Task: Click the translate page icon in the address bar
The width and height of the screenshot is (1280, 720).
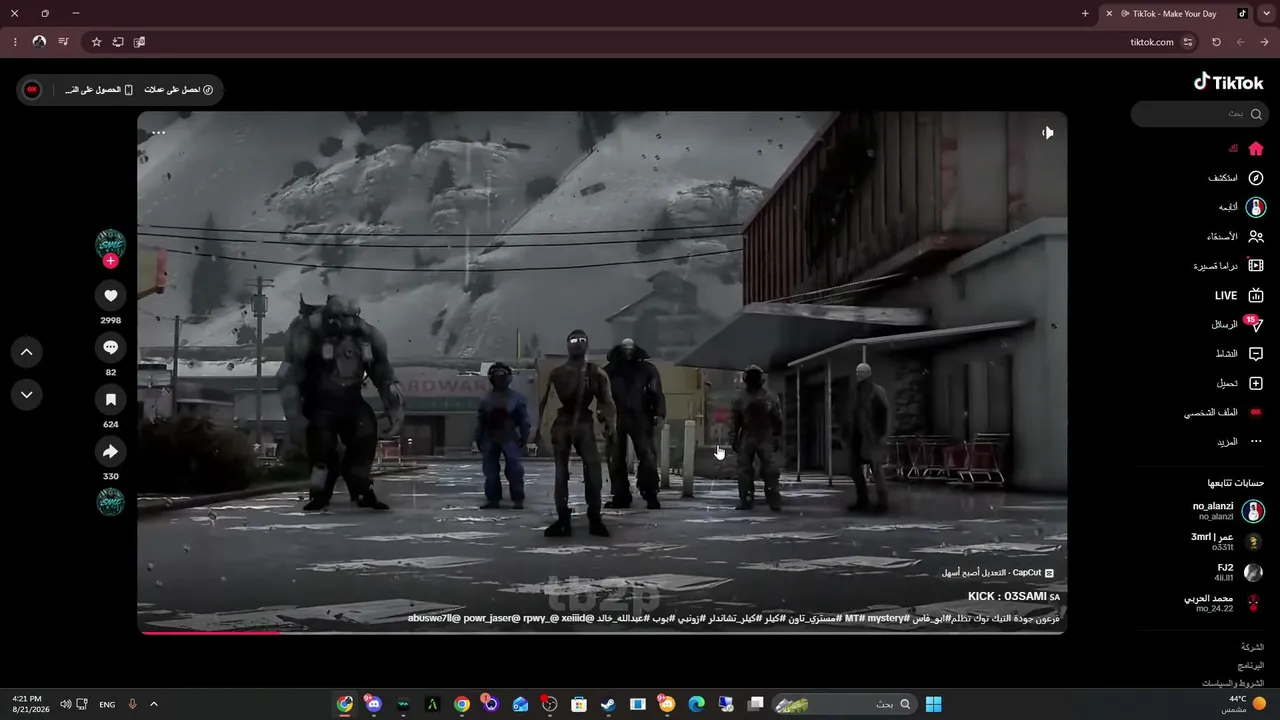Action: tap(139, 42)
